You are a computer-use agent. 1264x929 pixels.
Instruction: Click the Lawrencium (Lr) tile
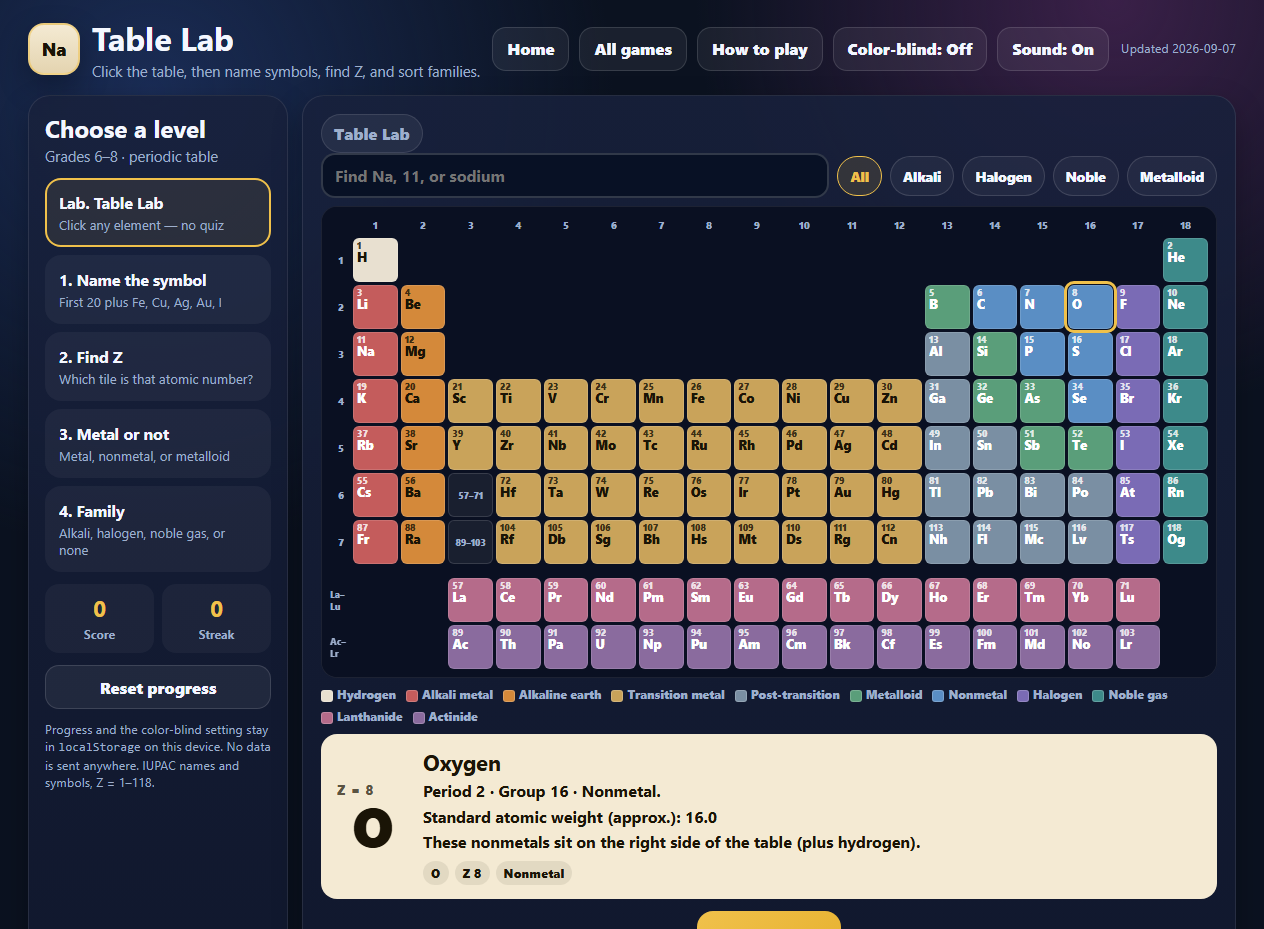[1138, 647]
